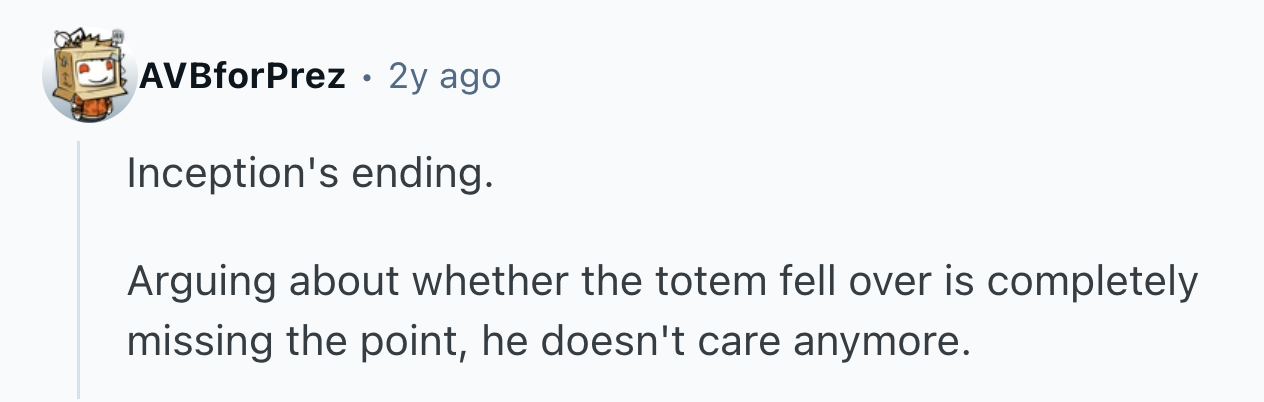1264x402 pixels.
Task: Click the "Inception's ending." line
Action: (310, 176)
